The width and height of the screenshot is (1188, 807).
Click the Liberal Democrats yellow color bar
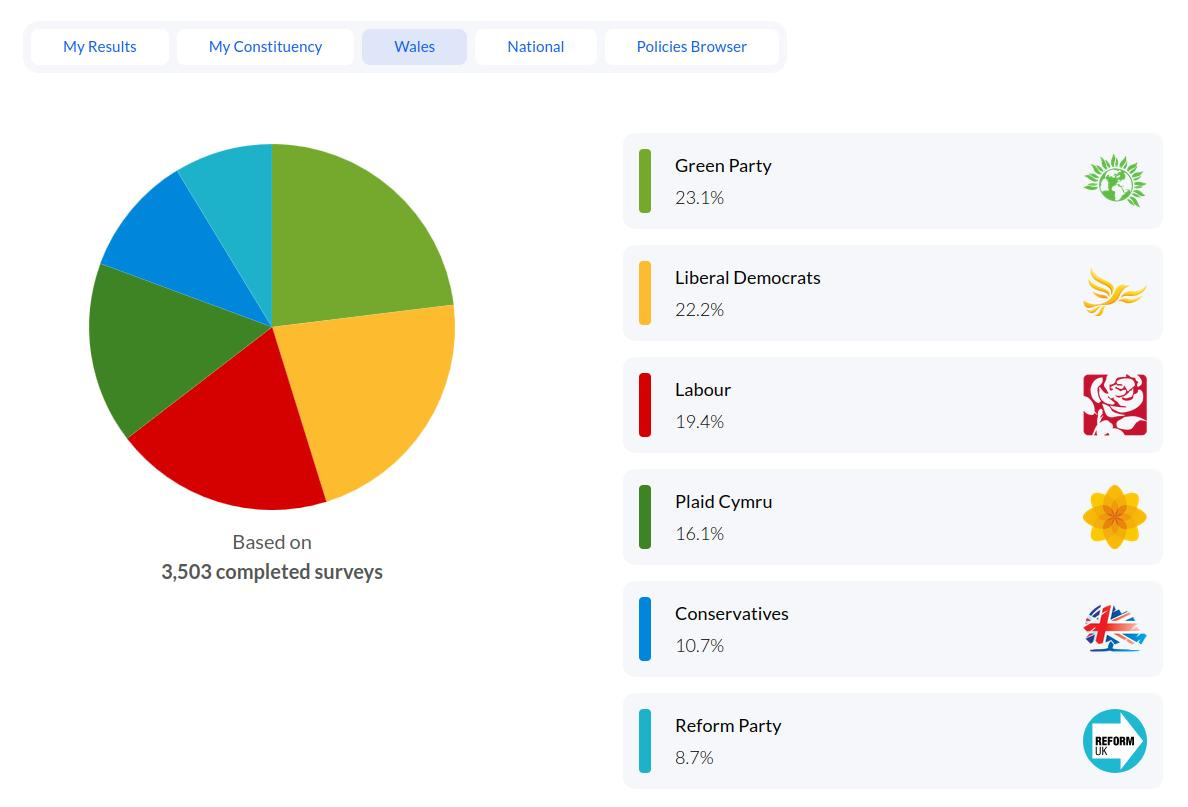tap(645, 292)
